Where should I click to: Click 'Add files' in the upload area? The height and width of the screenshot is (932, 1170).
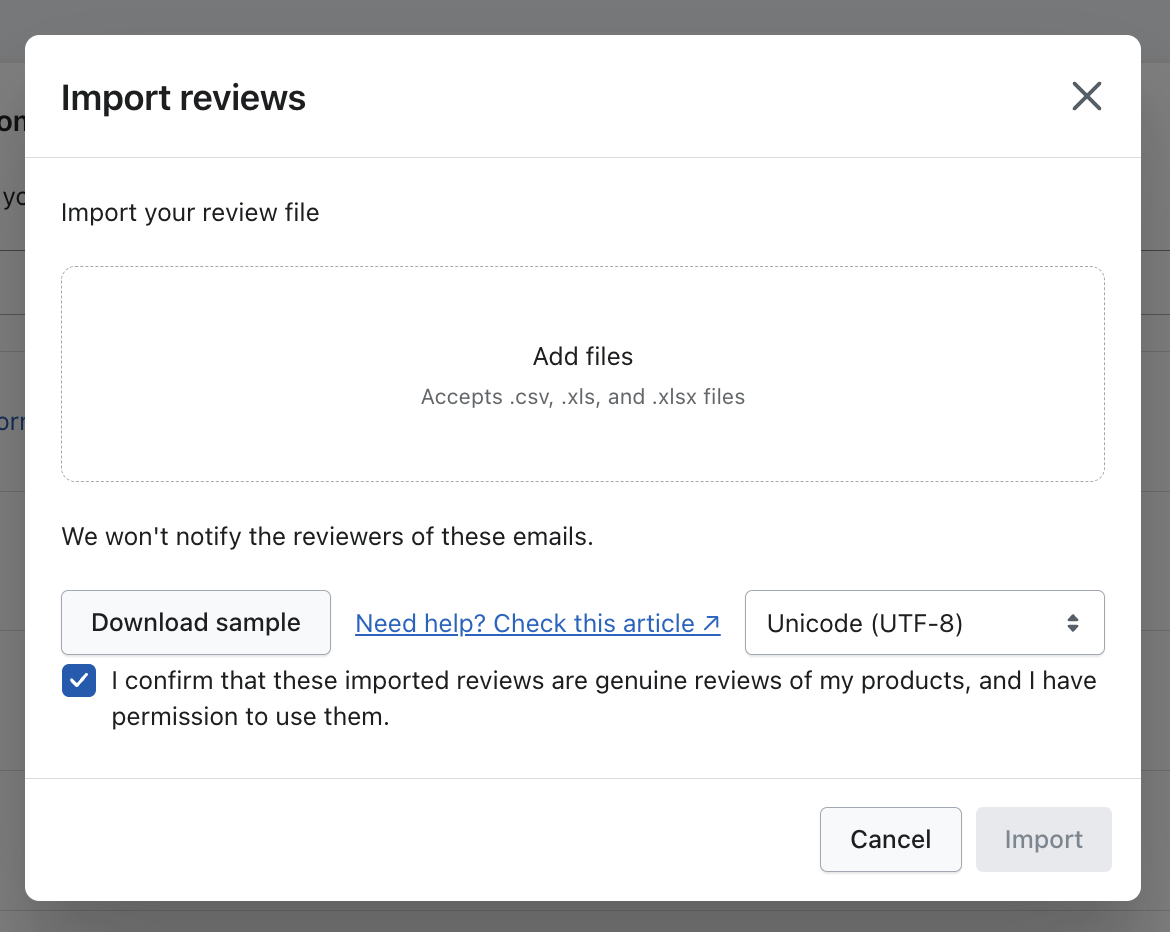(x=583, y=357)
